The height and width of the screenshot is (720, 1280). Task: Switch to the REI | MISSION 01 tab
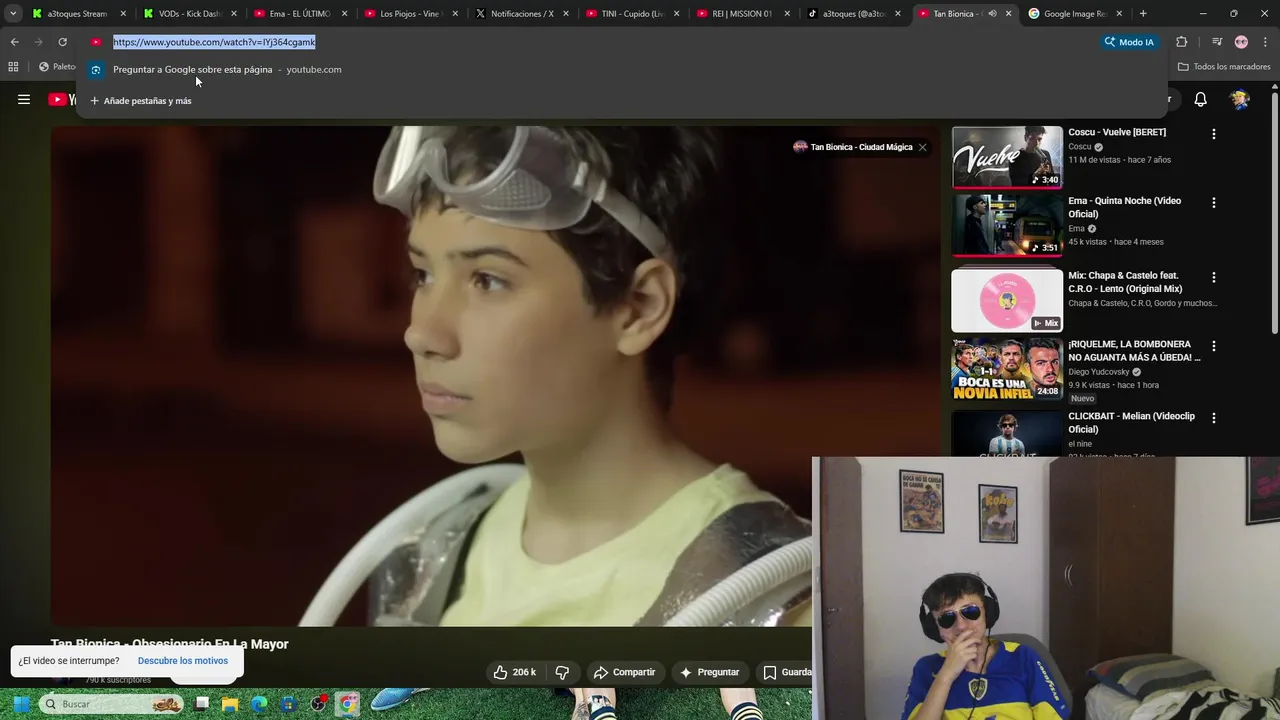(x=742, y=14)
